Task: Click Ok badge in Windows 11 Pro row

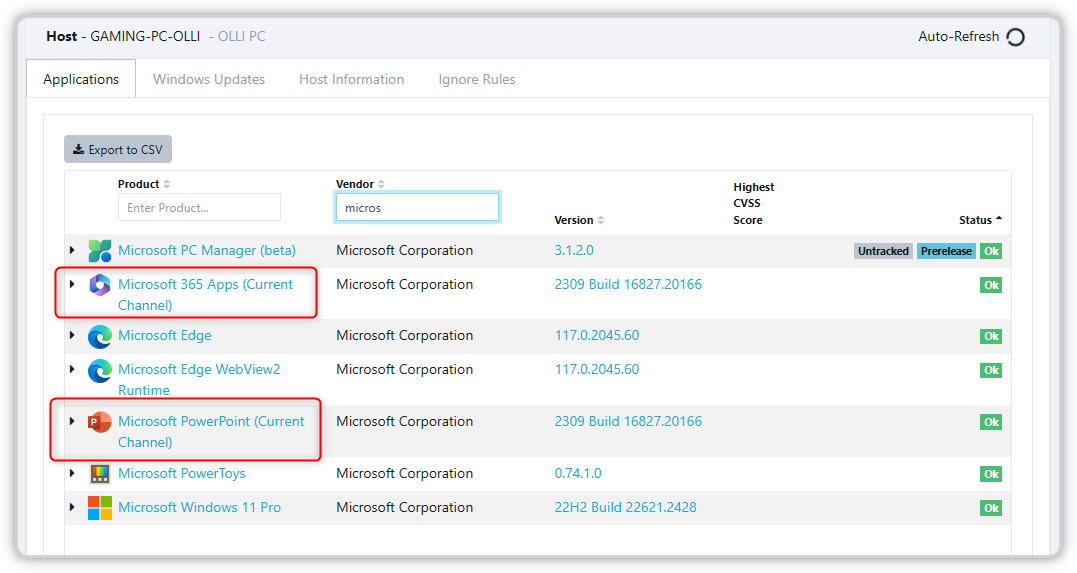Action: point(990,508)
